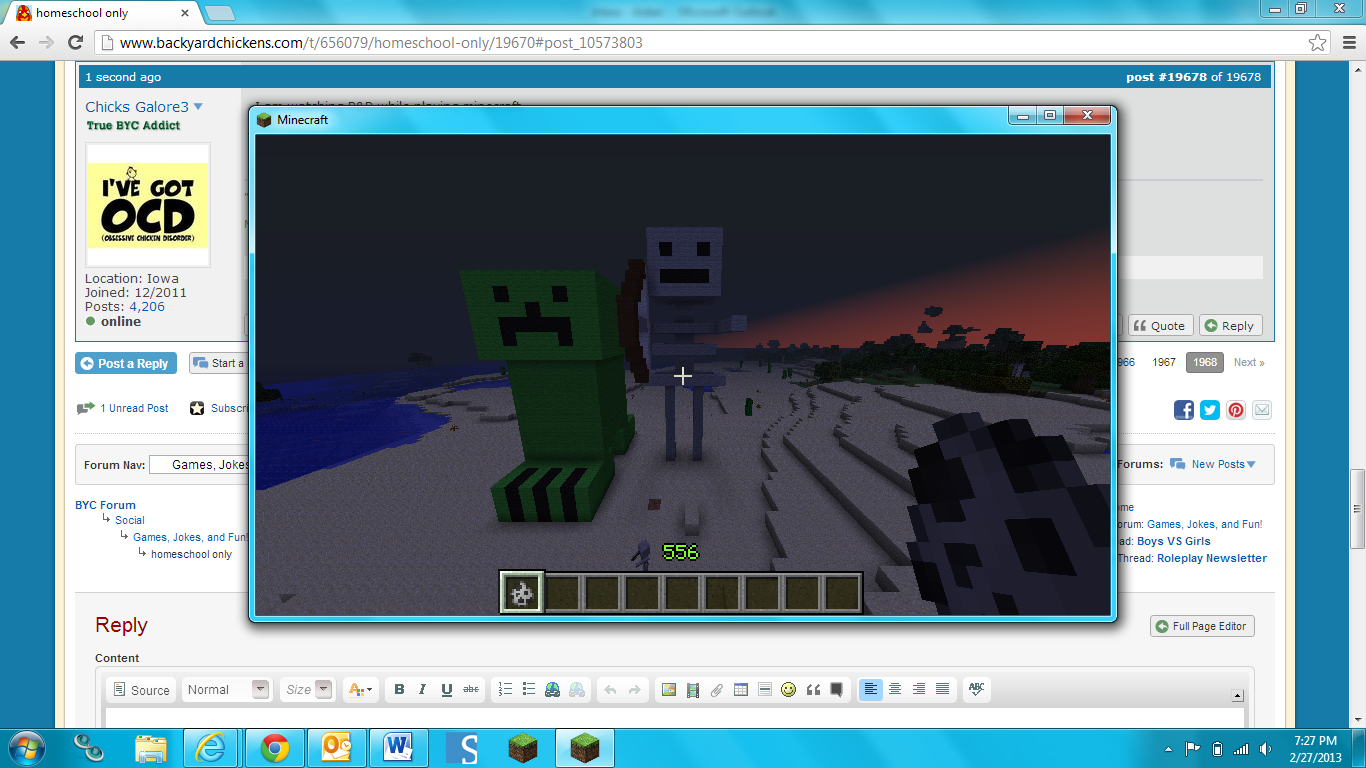Viewport: 1366px width, 768px height.
Task: Click the Post a Reply button
Action: tap(126, 363)
